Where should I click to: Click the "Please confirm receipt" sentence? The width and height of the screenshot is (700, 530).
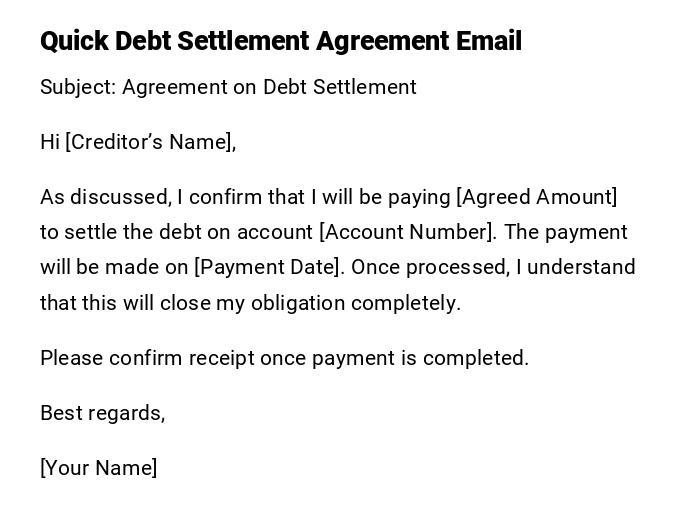284,358
